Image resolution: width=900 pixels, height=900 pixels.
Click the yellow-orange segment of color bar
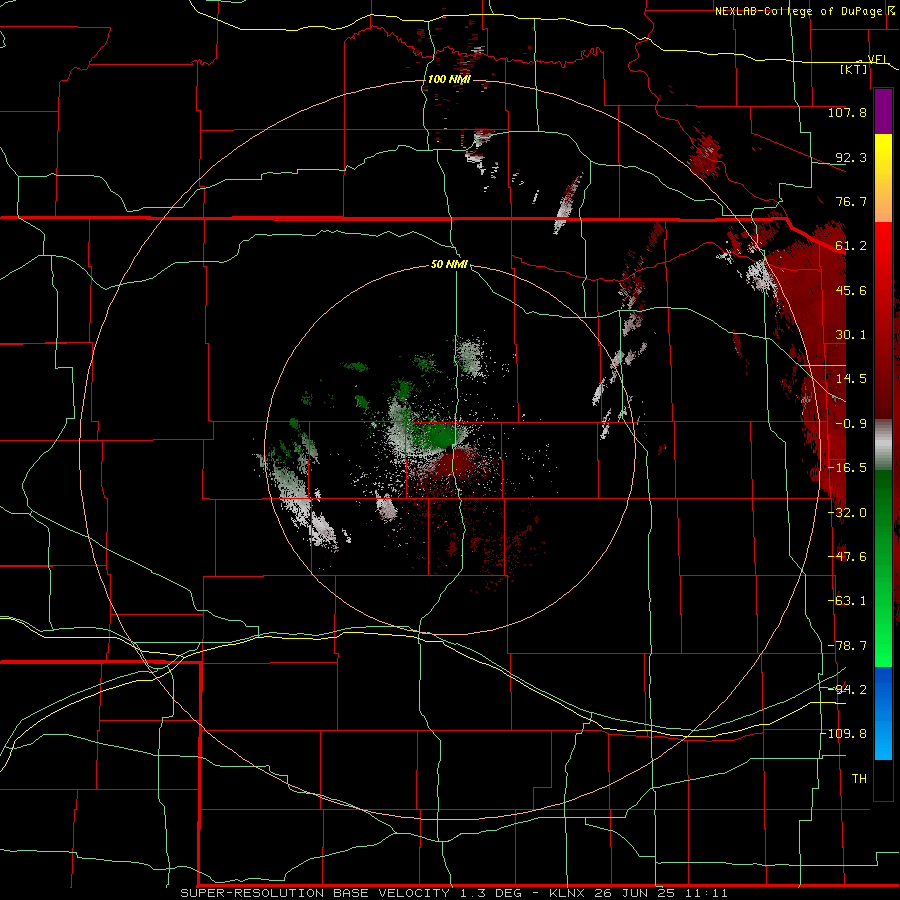[883, 178]
